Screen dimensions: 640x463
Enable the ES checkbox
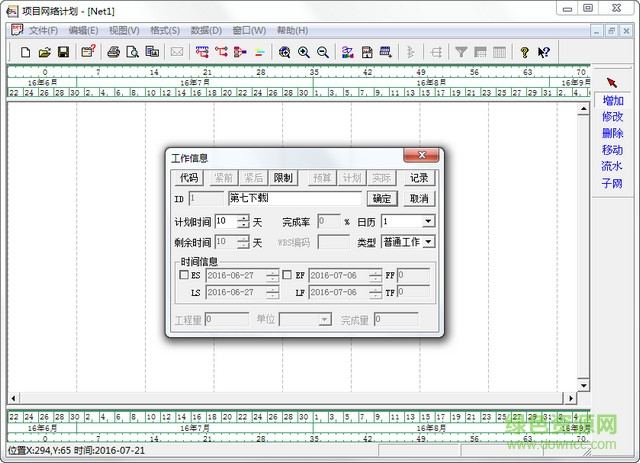click(x=183, y=274)
